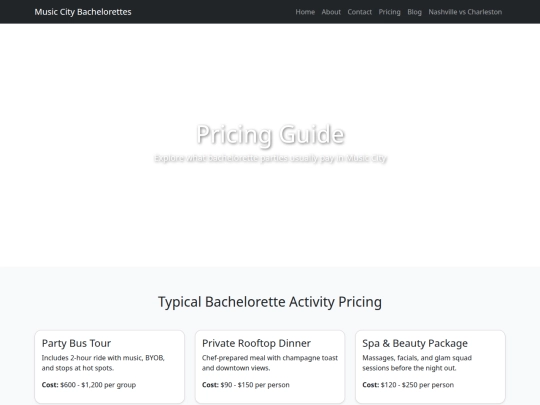Image resolution: width=540 pixels, height=405 pixels.
Task: Click the $90 - $150 per person cost
Action: click(x=255, y=385)
